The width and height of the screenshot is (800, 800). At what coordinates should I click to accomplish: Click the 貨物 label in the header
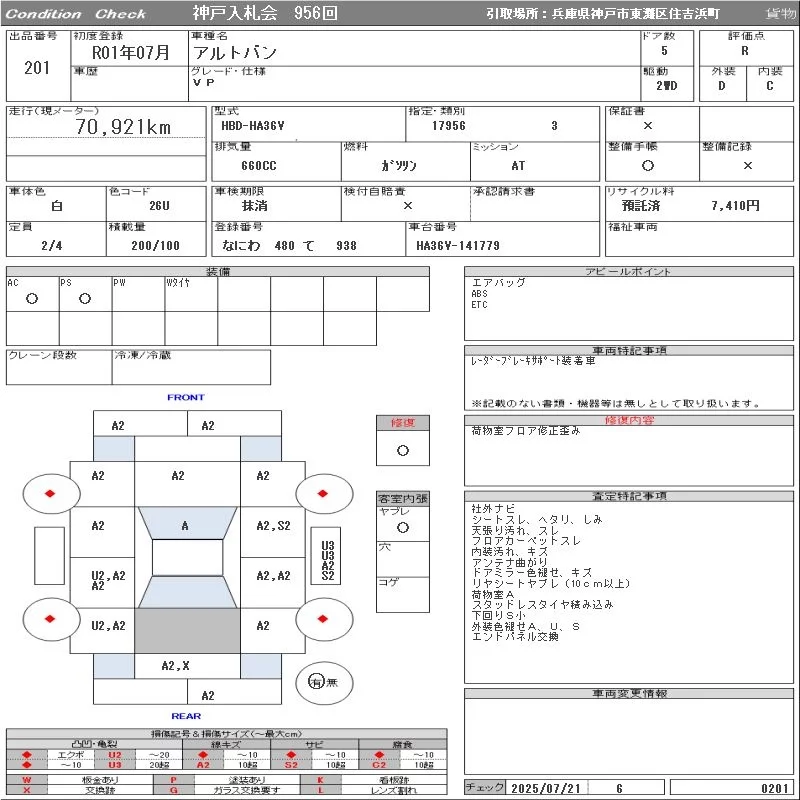click(781, 13)
